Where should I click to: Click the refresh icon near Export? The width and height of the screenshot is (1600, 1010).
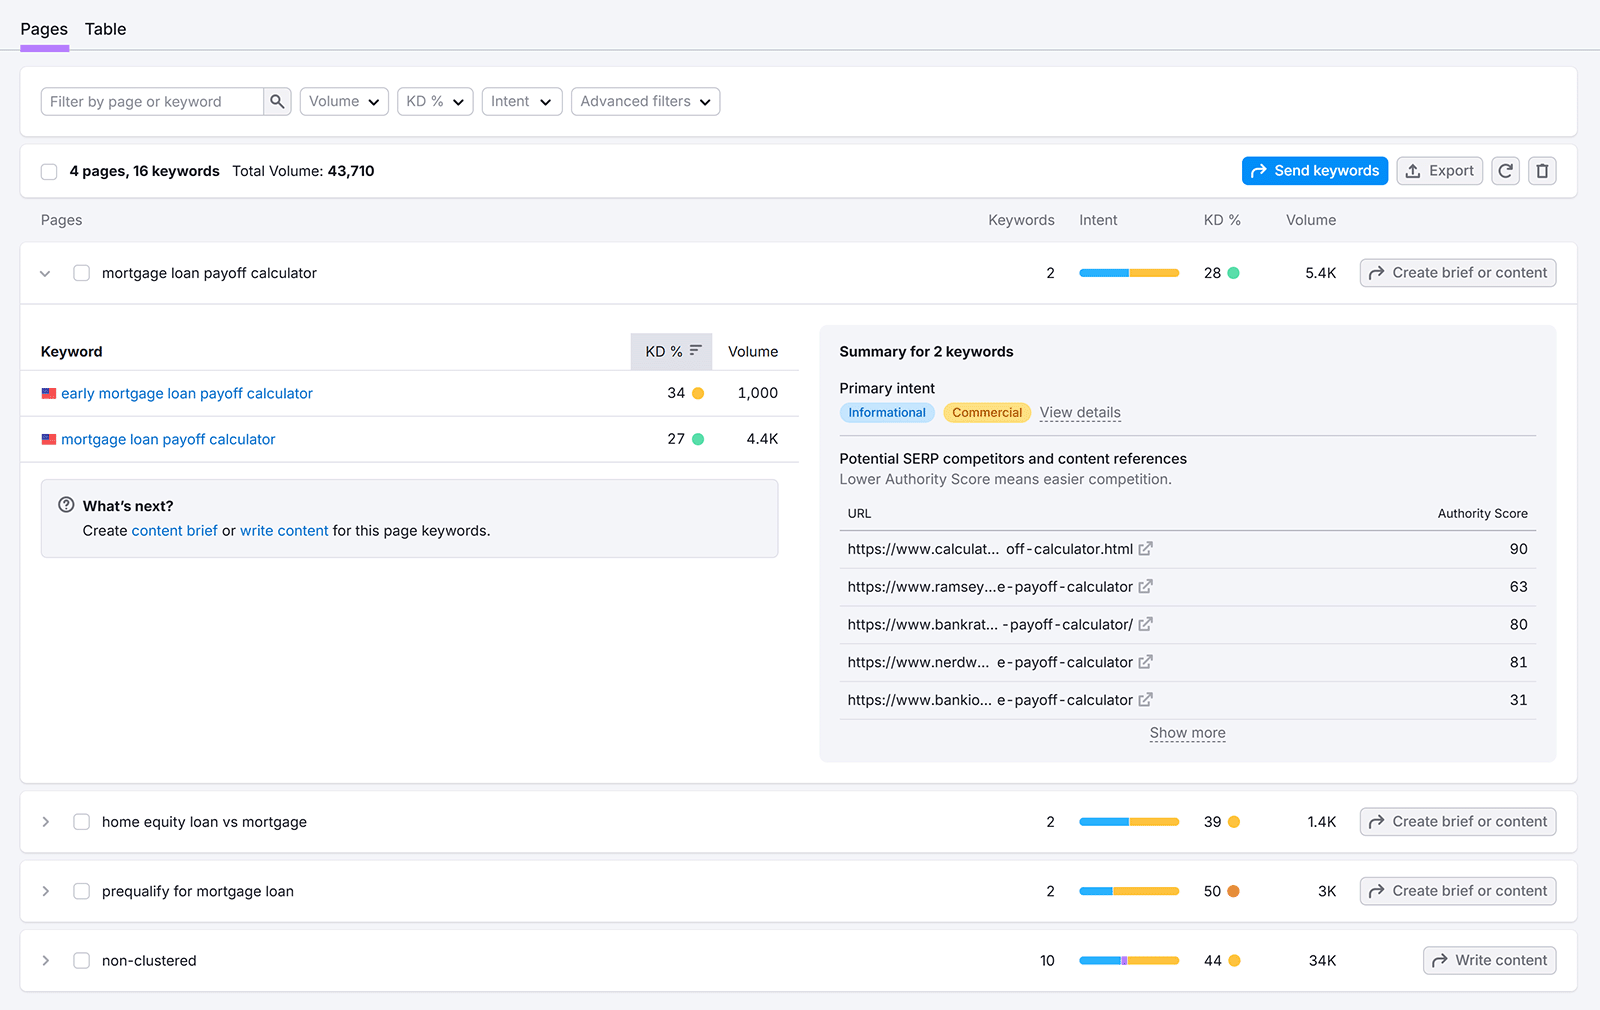click(1505, 170)
